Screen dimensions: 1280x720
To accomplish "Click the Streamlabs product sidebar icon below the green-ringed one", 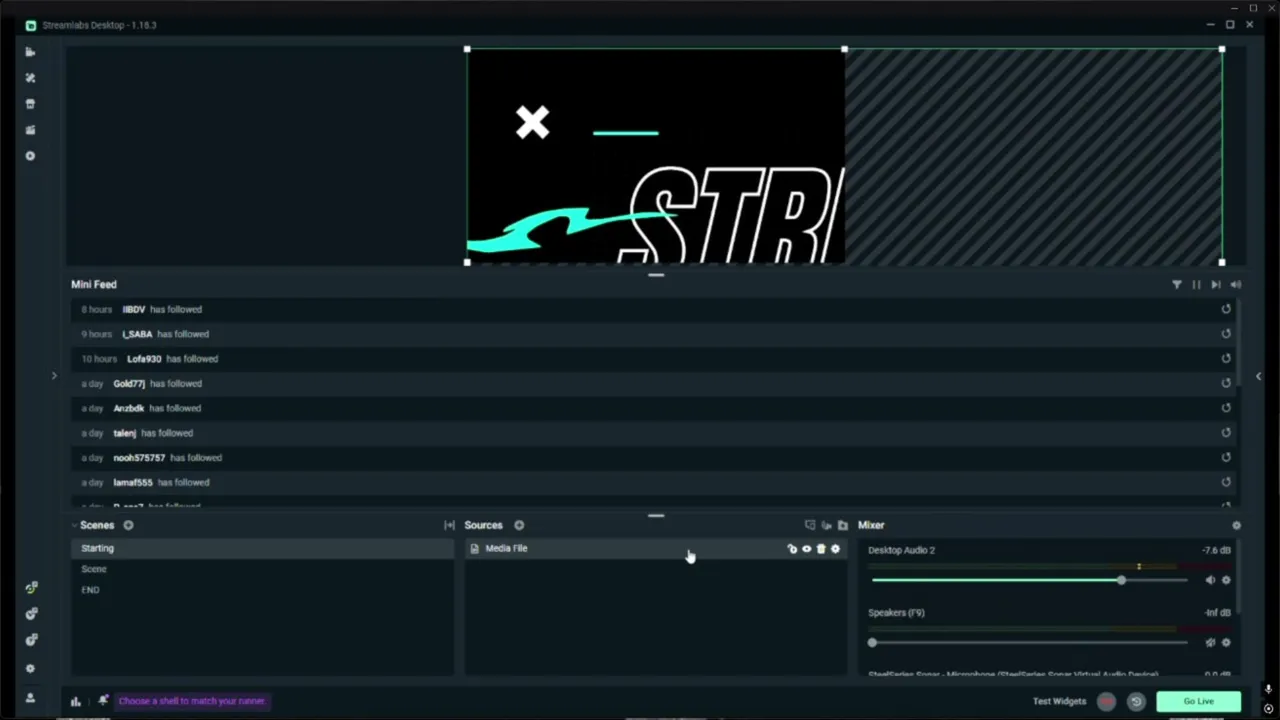I will coord(31,614).
